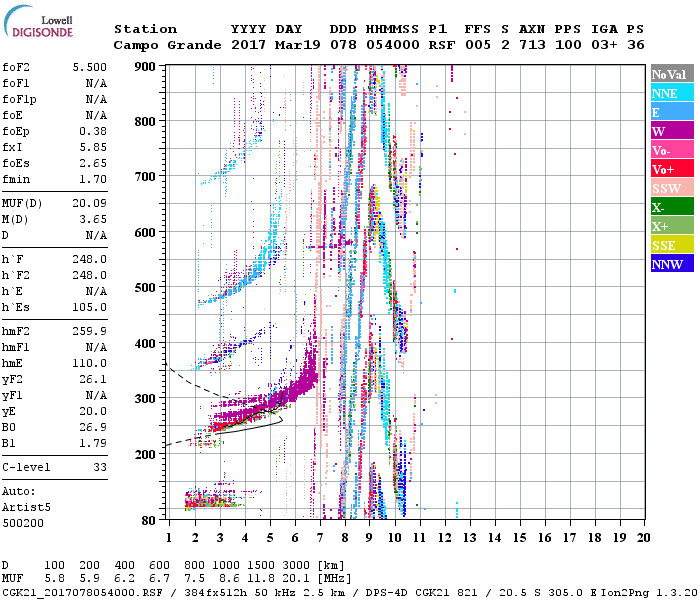
Task: Select the SSE yellow legend swatch
Action: (x=671, y=245)
